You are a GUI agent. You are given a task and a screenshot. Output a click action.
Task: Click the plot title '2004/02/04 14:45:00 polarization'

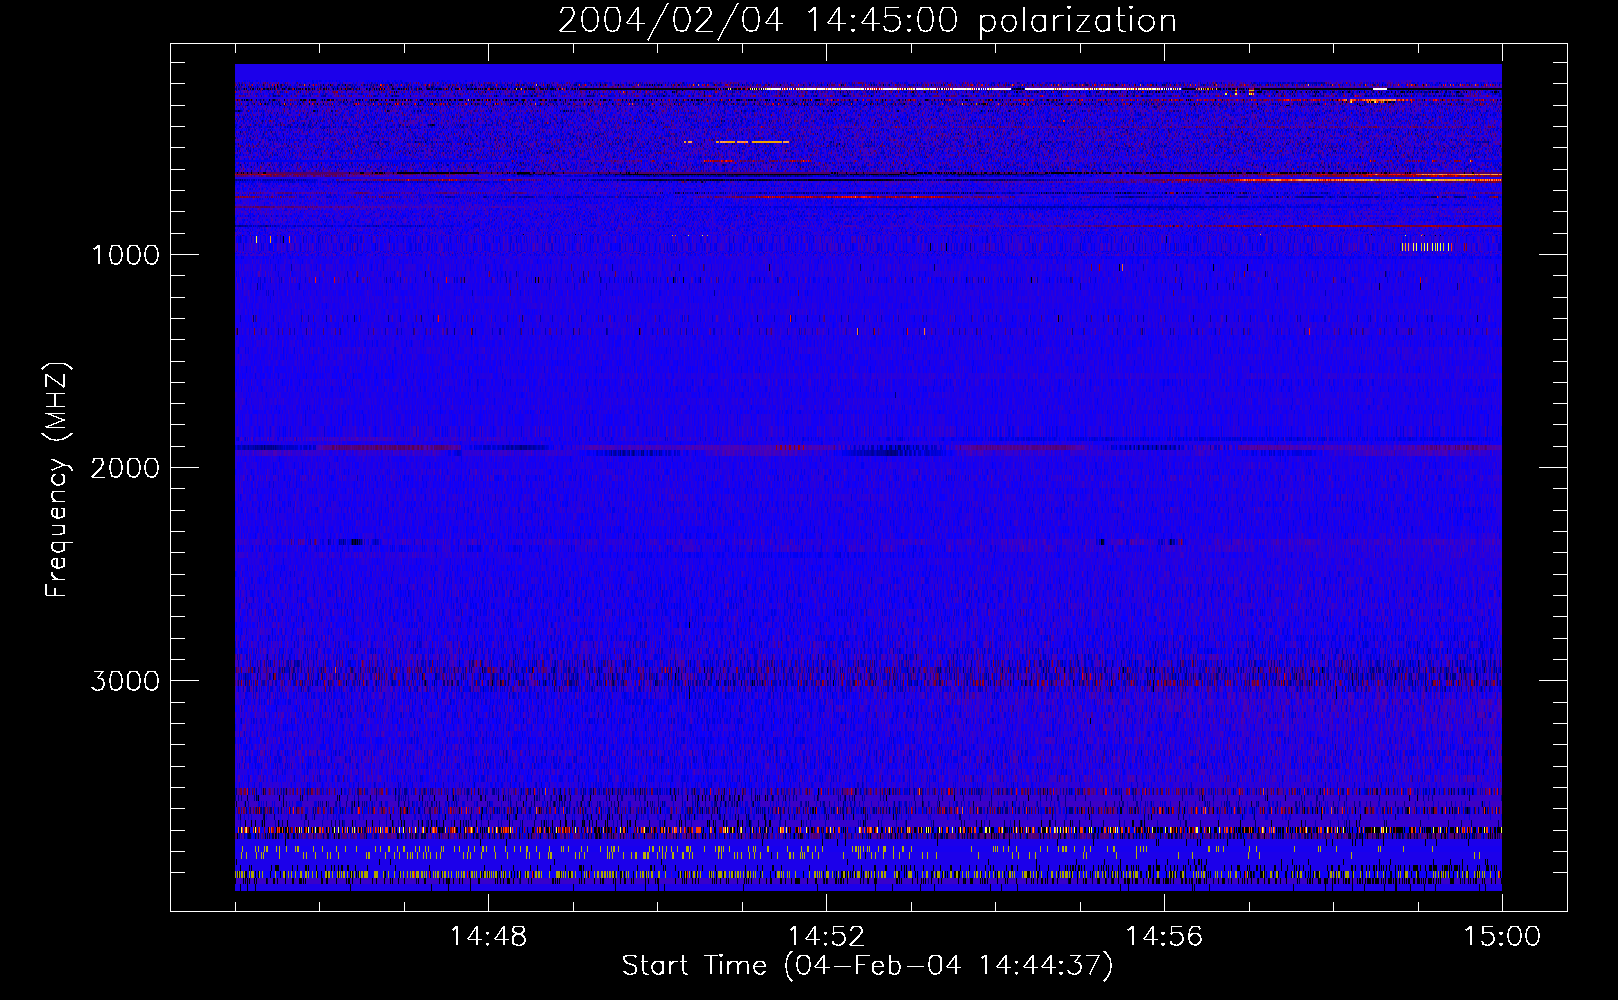[x=867, y=21]
